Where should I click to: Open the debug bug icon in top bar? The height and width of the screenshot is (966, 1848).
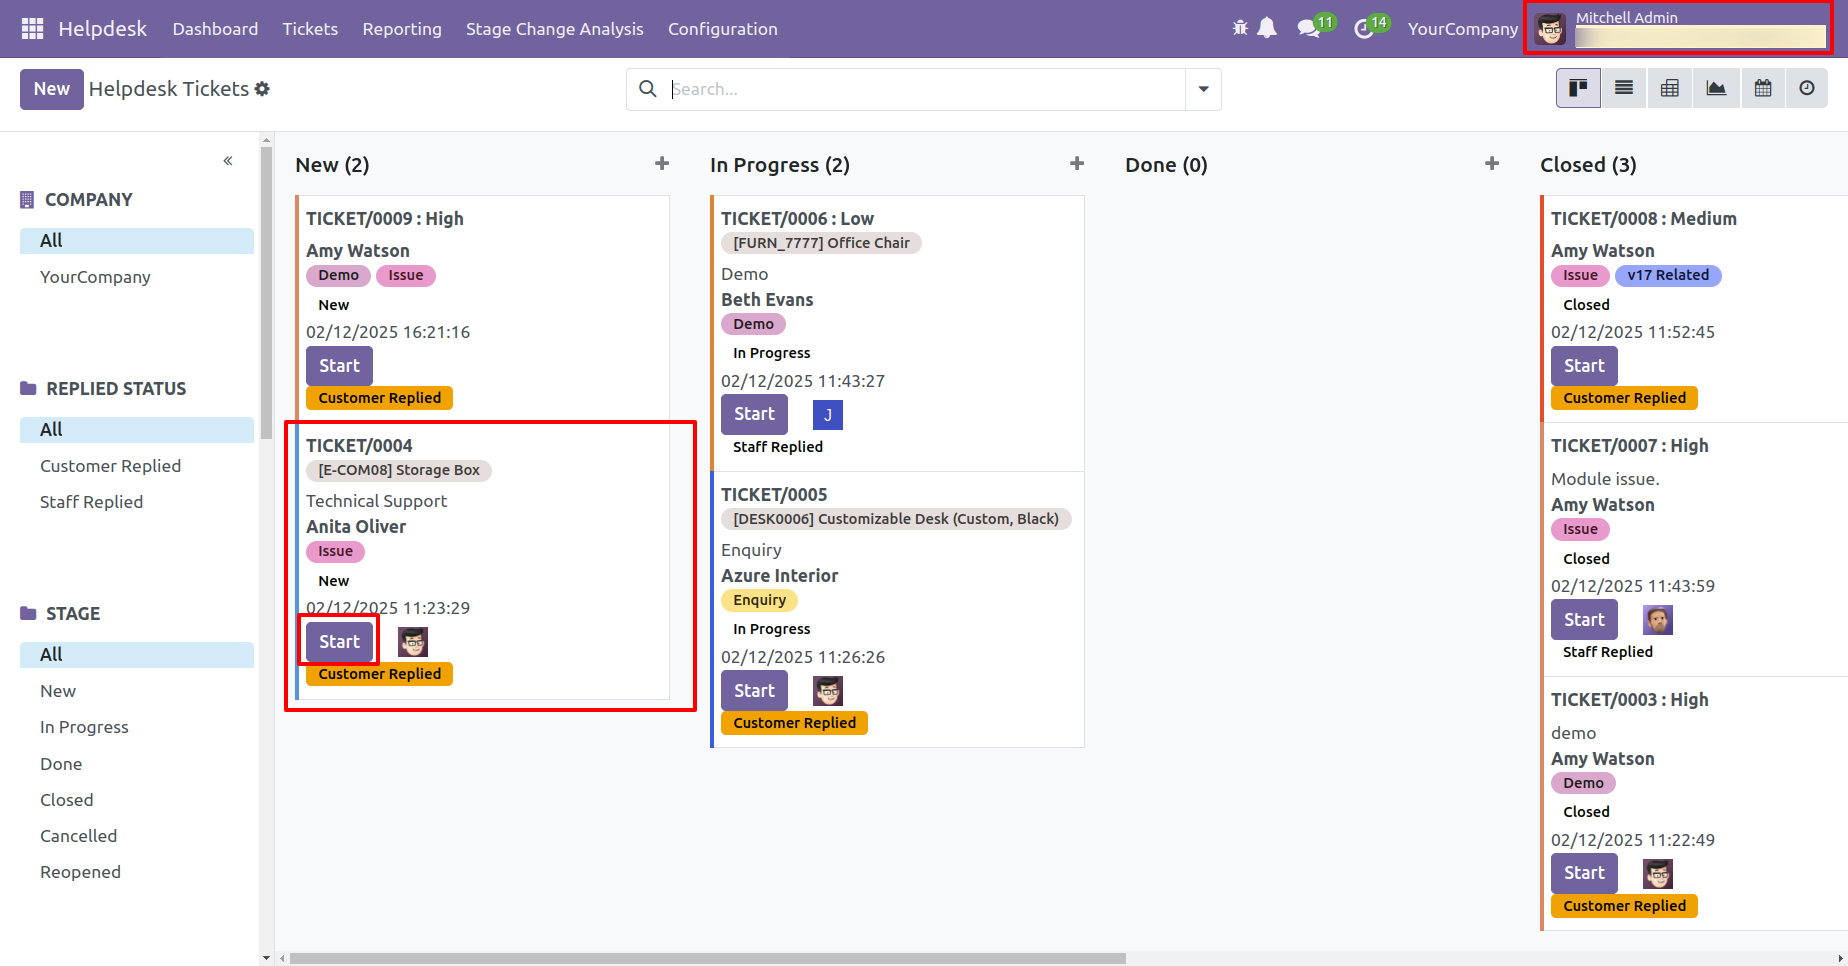(x=1240, y=28)
